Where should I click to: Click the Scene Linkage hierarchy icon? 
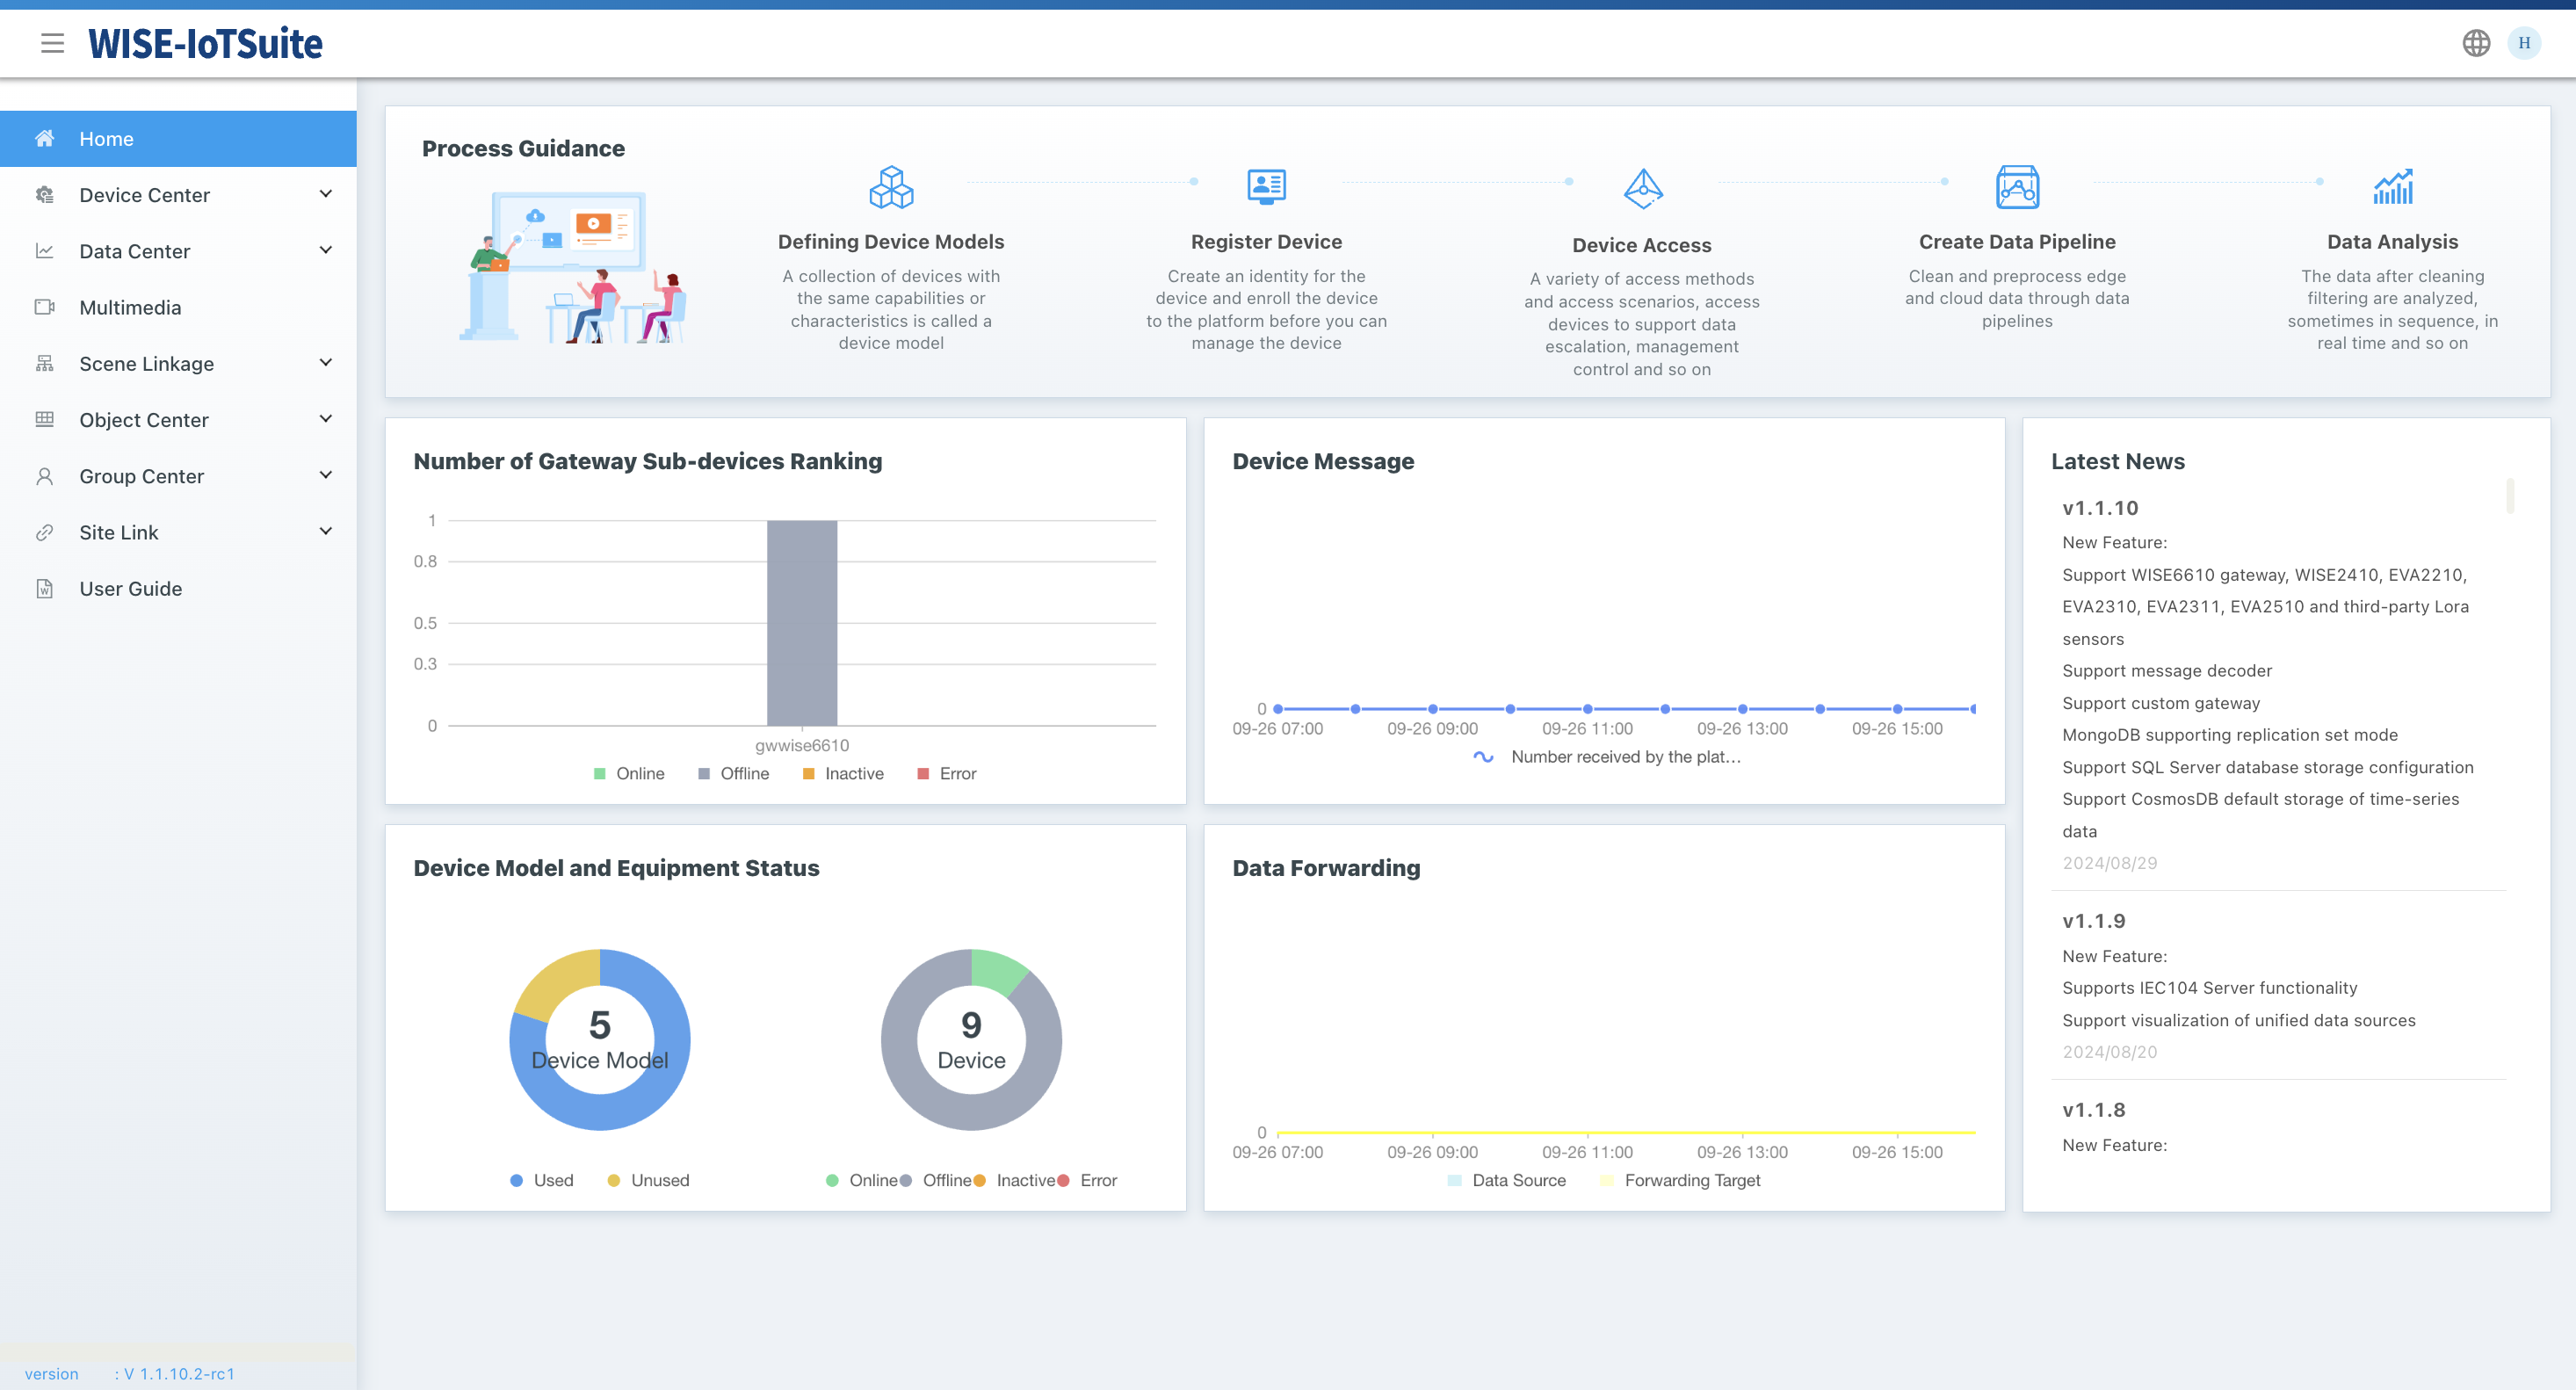(44, 363)
